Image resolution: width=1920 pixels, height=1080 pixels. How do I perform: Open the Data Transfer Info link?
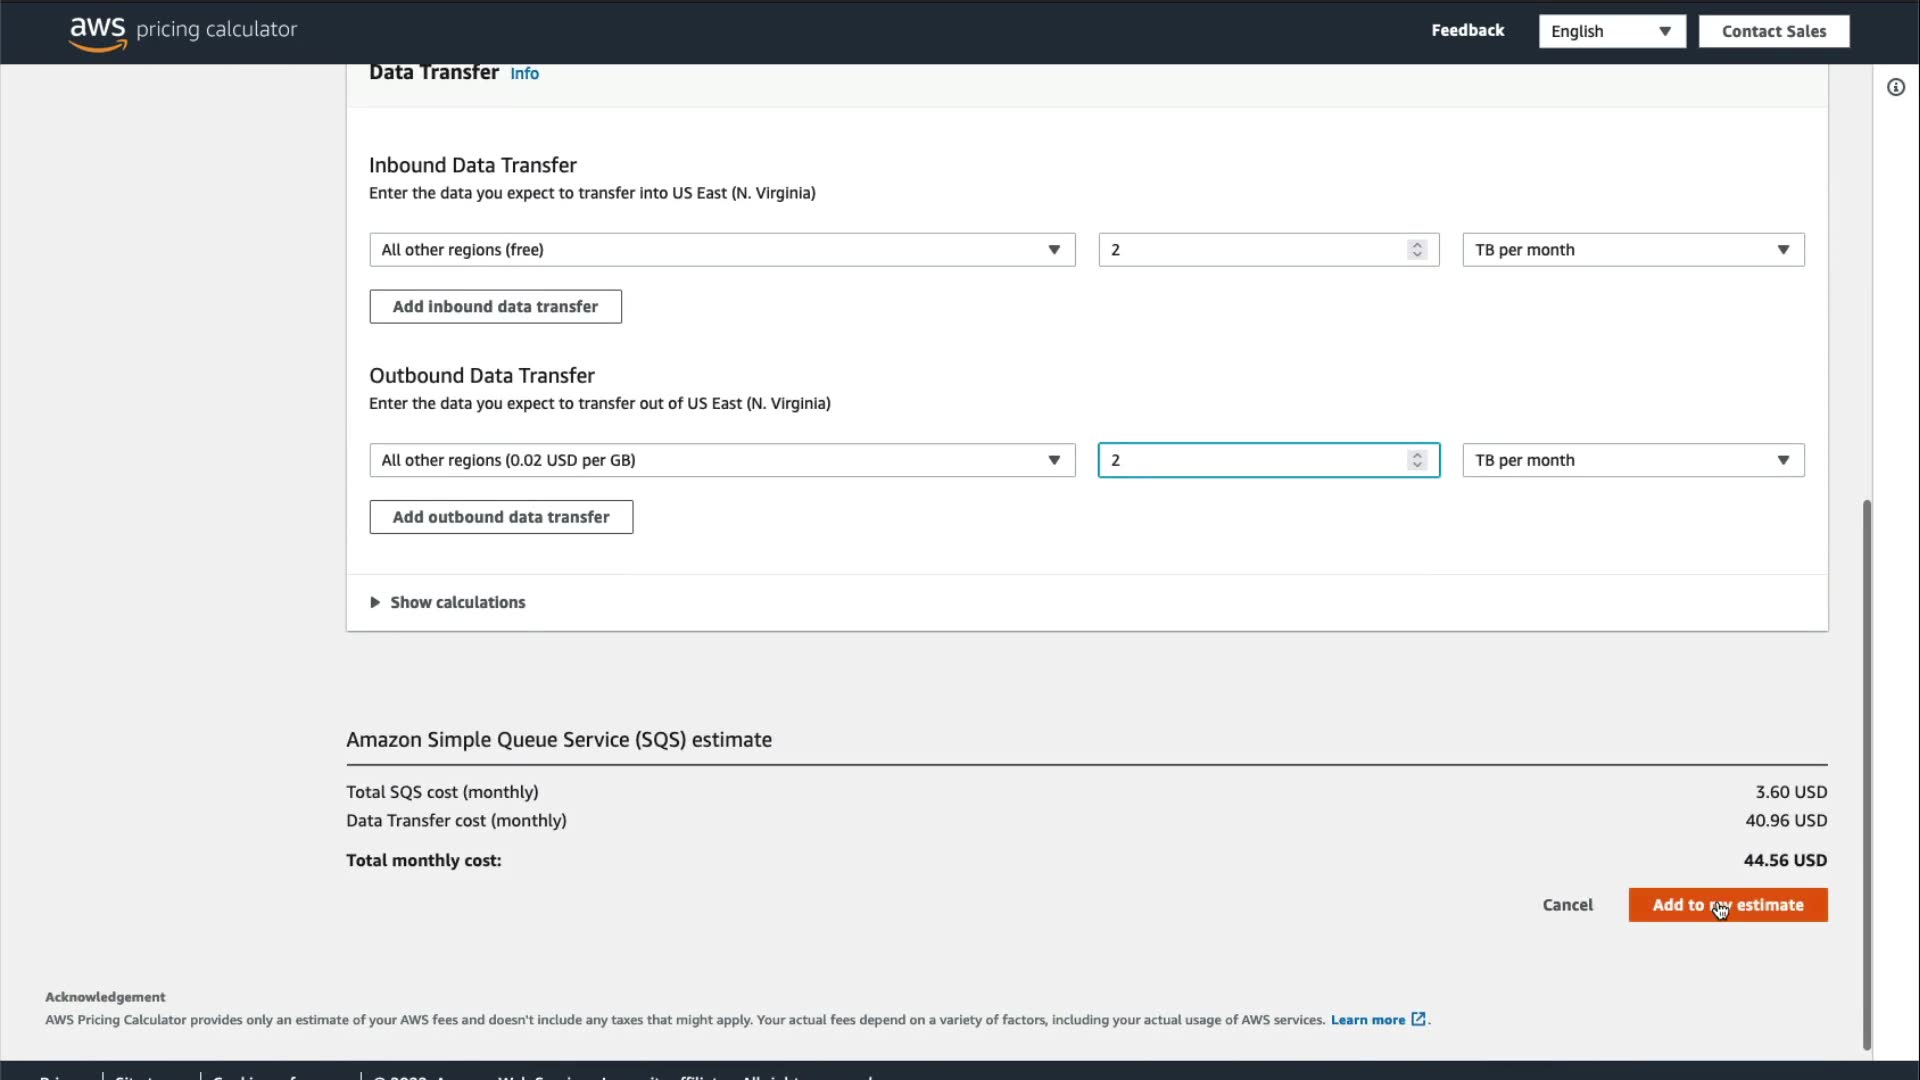tap(524, 74)
